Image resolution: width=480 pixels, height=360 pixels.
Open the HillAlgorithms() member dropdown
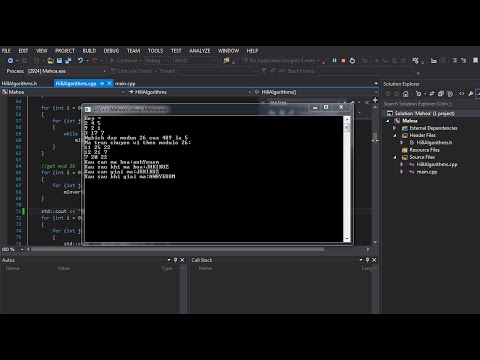376,92
